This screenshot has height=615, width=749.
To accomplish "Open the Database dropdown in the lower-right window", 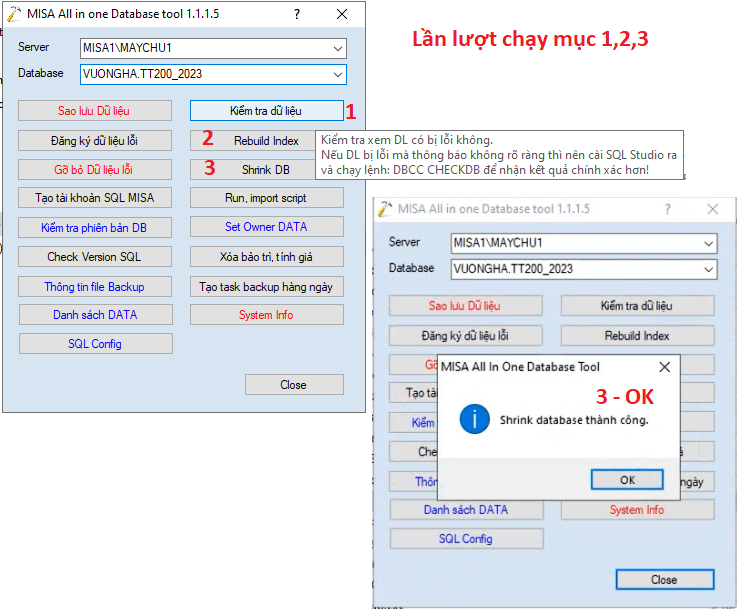I will click(708, 269).
